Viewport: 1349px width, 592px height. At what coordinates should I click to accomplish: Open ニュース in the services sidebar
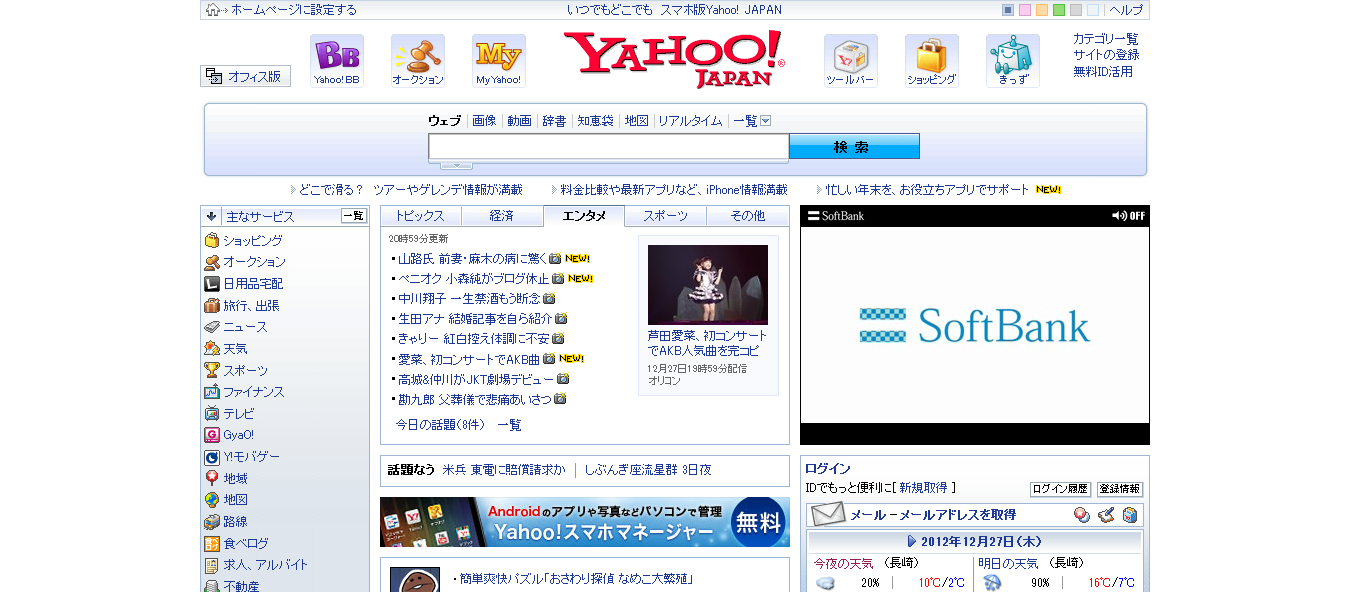click(x=245, y=327)
